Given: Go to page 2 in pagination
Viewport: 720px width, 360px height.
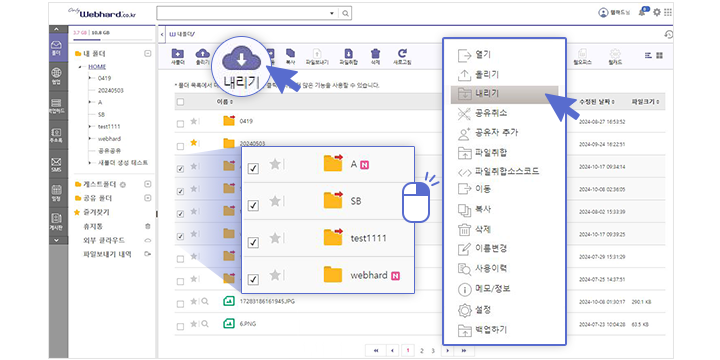Looking at the screenshot, I should point(421,351).
